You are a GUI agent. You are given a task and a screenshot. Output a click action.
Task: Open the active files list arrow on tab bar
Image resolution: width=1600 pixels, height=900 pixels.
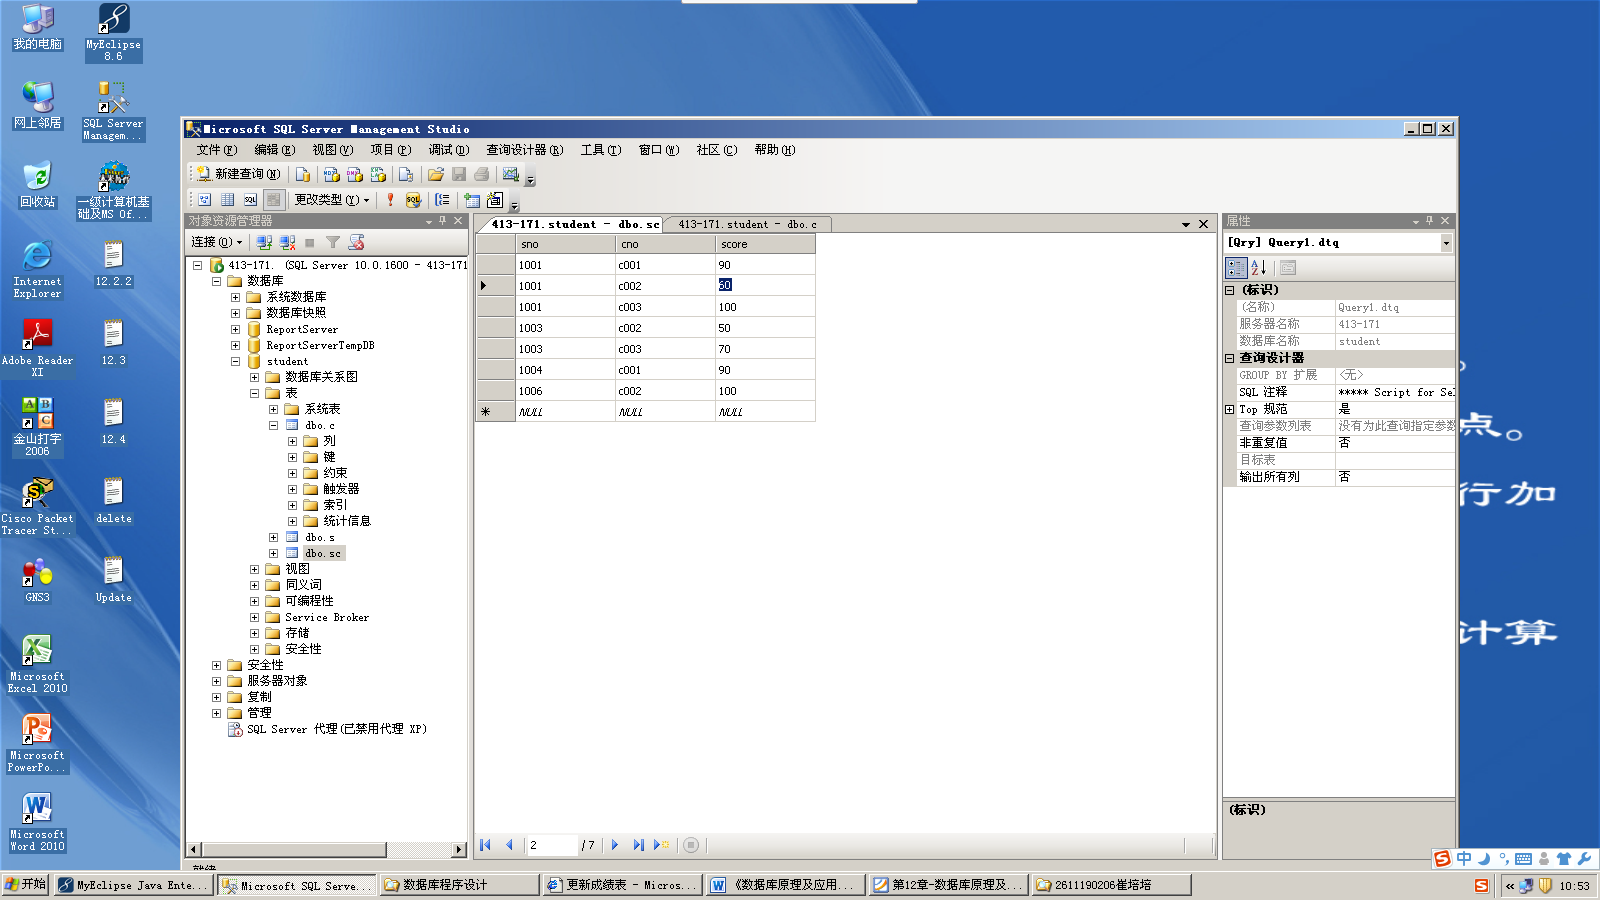(1186, 225)
